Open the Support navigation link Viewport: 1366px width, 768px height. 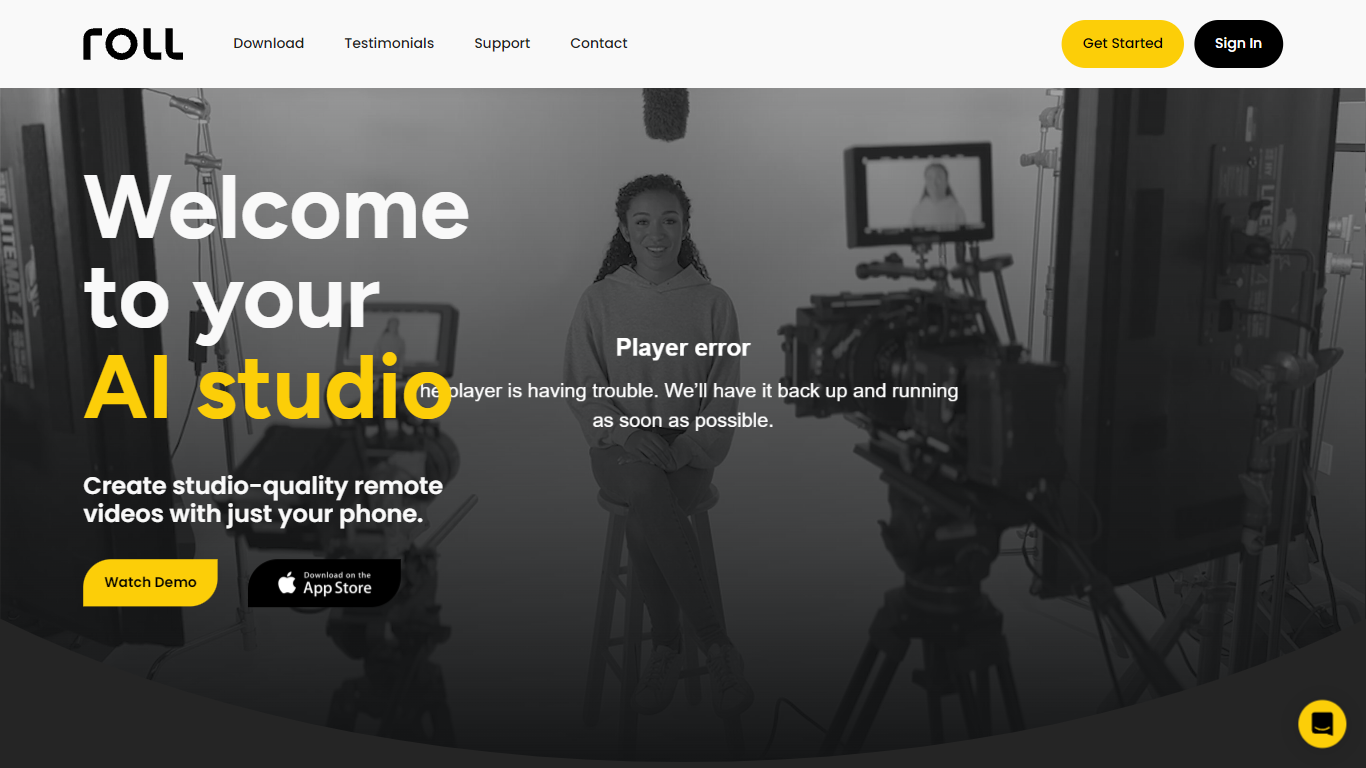[502, 43]
